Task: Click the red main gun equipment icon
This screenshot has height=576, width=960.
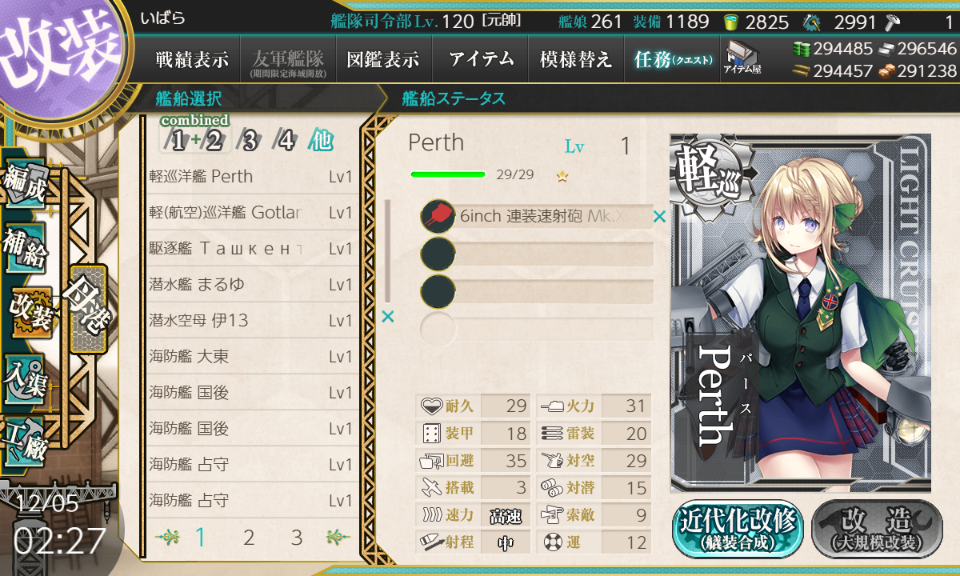Action: 438,216
